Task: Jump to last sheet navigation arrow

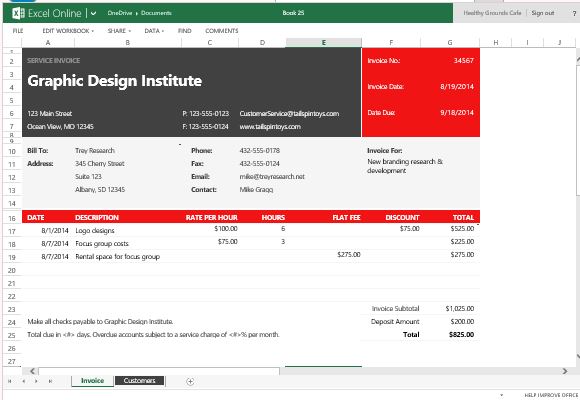Action: click(50, 381)
